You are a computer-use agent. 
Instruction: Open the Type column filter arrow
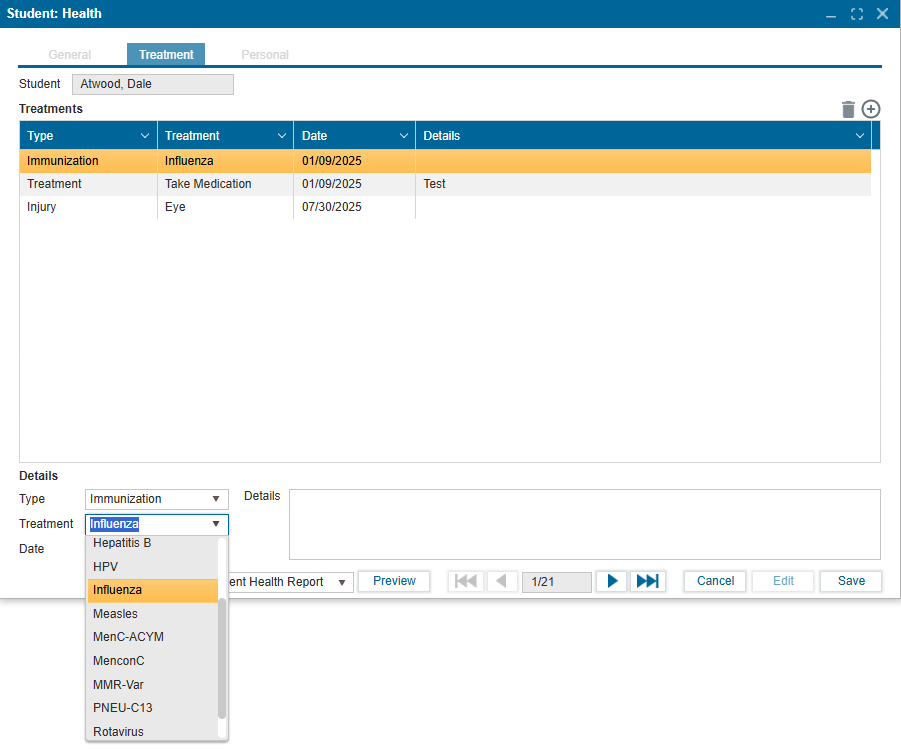(x=145, y=136)
